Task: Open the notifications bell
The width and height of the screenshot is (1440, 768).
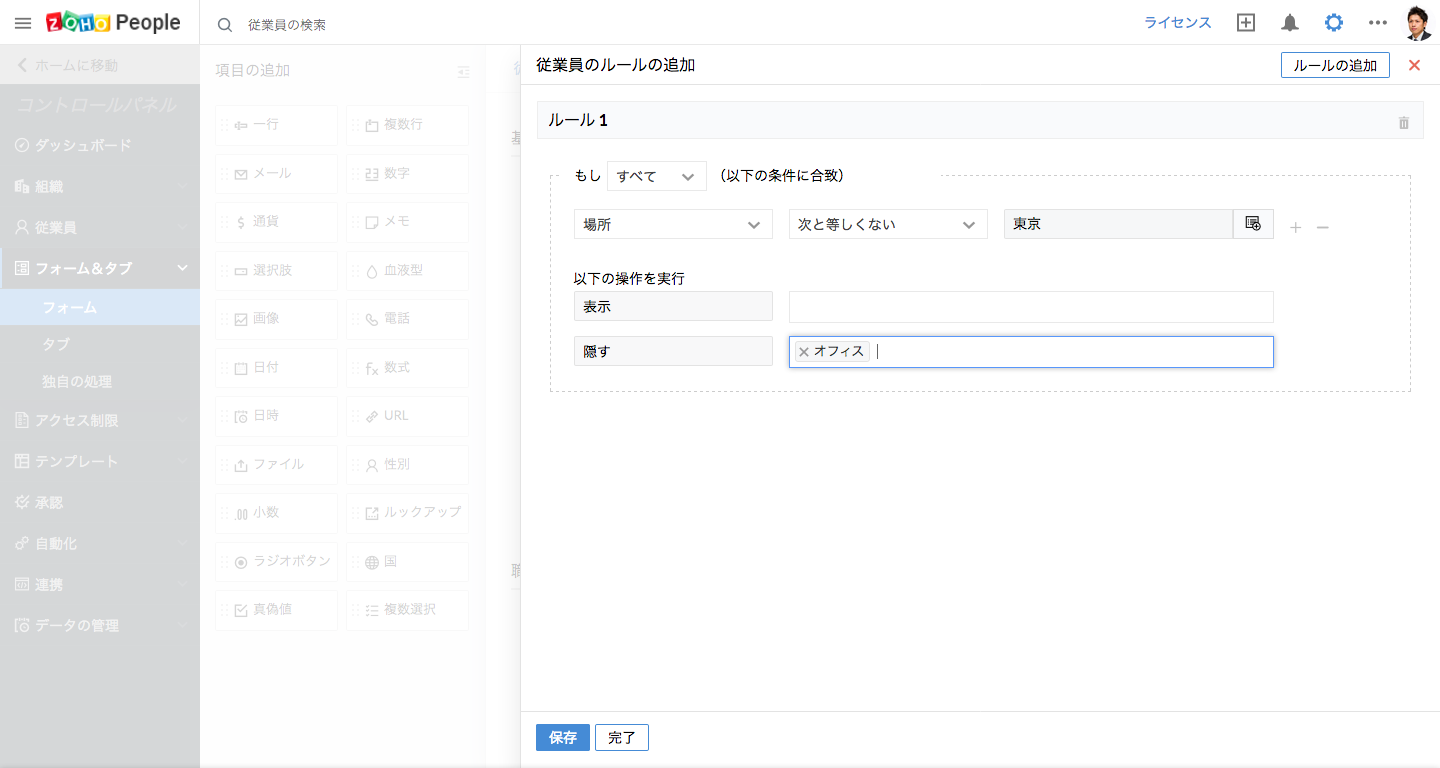Action: point(1290,23)
